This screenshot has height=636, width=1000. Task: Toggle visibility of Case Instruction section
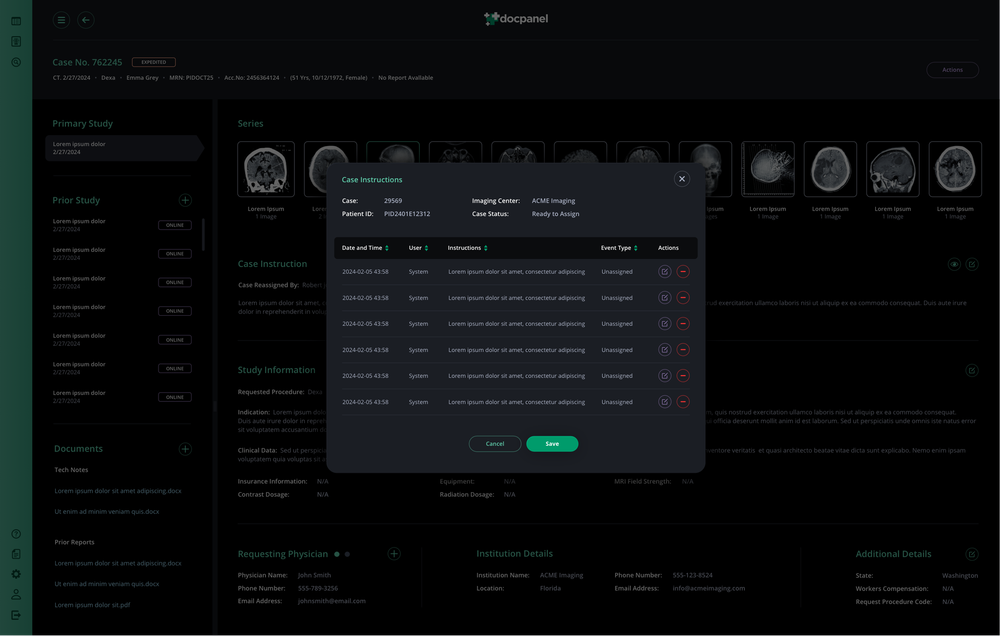956,263
